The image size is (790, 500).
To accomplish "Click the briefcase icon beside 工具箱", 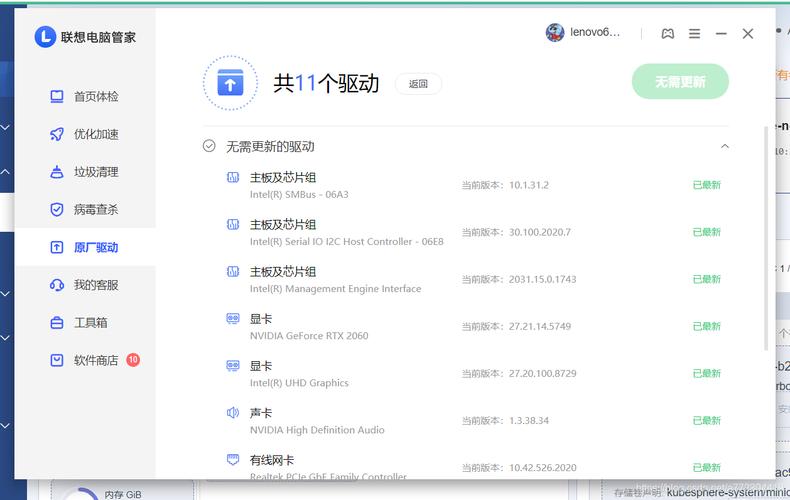I will (57, 323).
